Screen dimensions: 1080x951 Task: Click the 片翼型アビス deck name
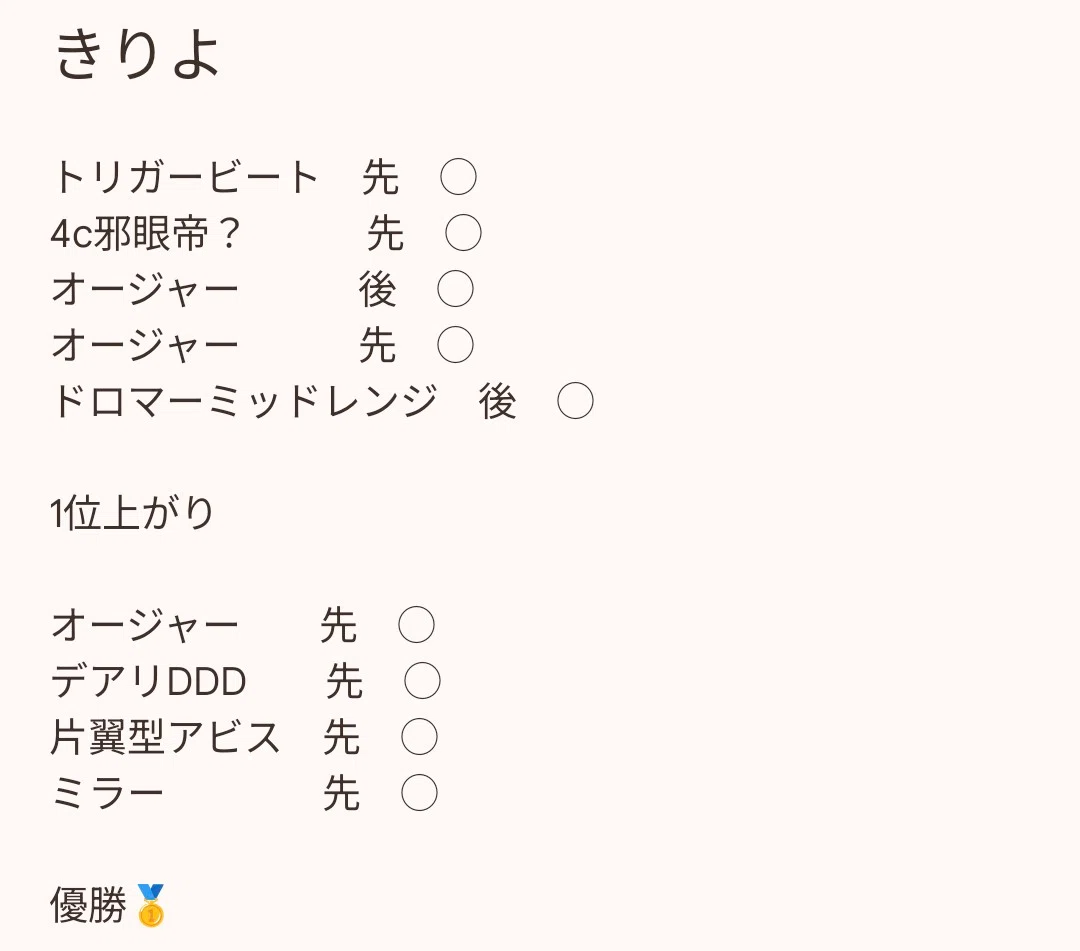165,737
